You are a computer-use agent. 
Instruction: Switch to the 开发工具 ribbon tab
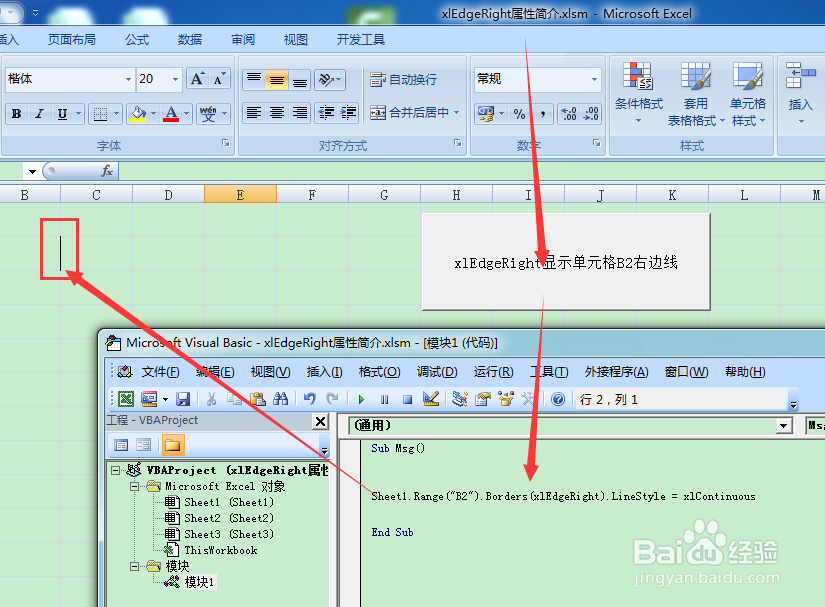(x=359, y=39)
